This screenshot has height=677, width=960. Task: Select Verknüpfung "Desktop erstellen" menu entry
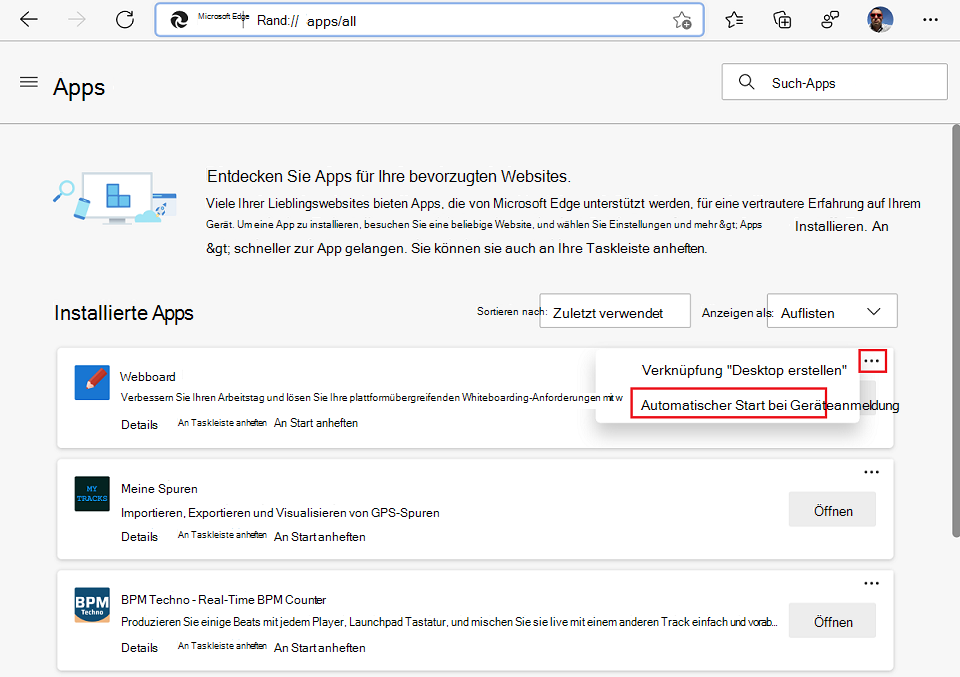tap(744, 370)
